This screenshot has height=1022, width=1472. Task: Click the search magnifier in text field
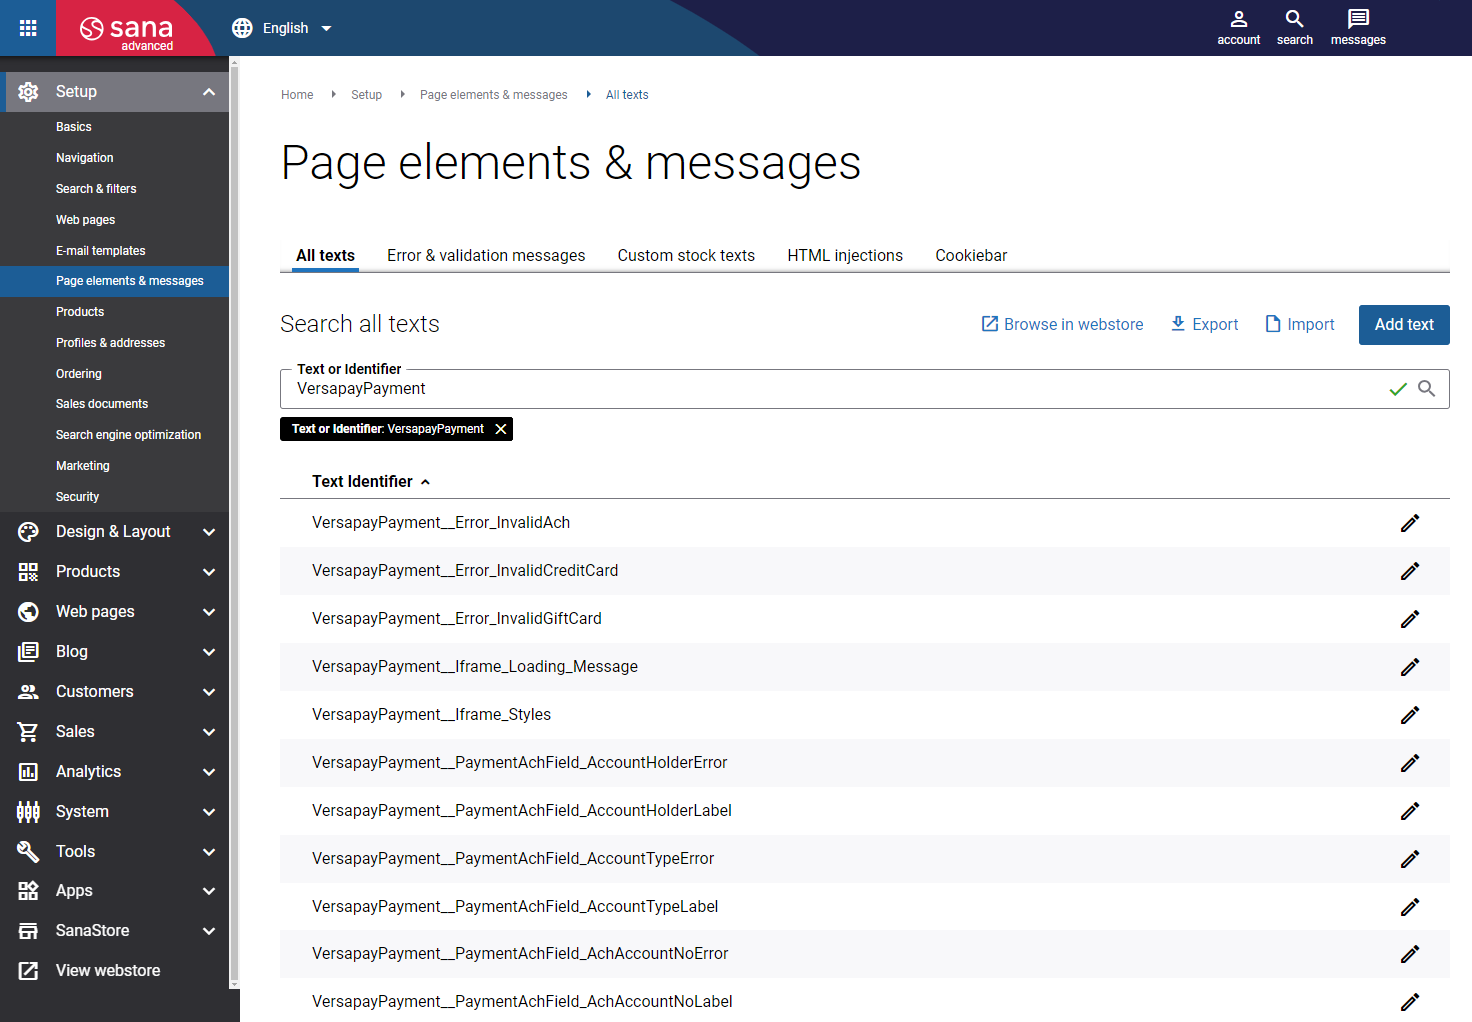(1427, 389)
